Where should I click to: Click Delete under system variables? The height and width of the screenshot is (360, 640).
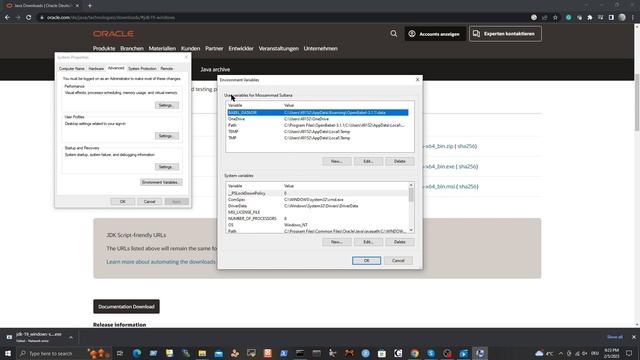[x=400, y=242]
